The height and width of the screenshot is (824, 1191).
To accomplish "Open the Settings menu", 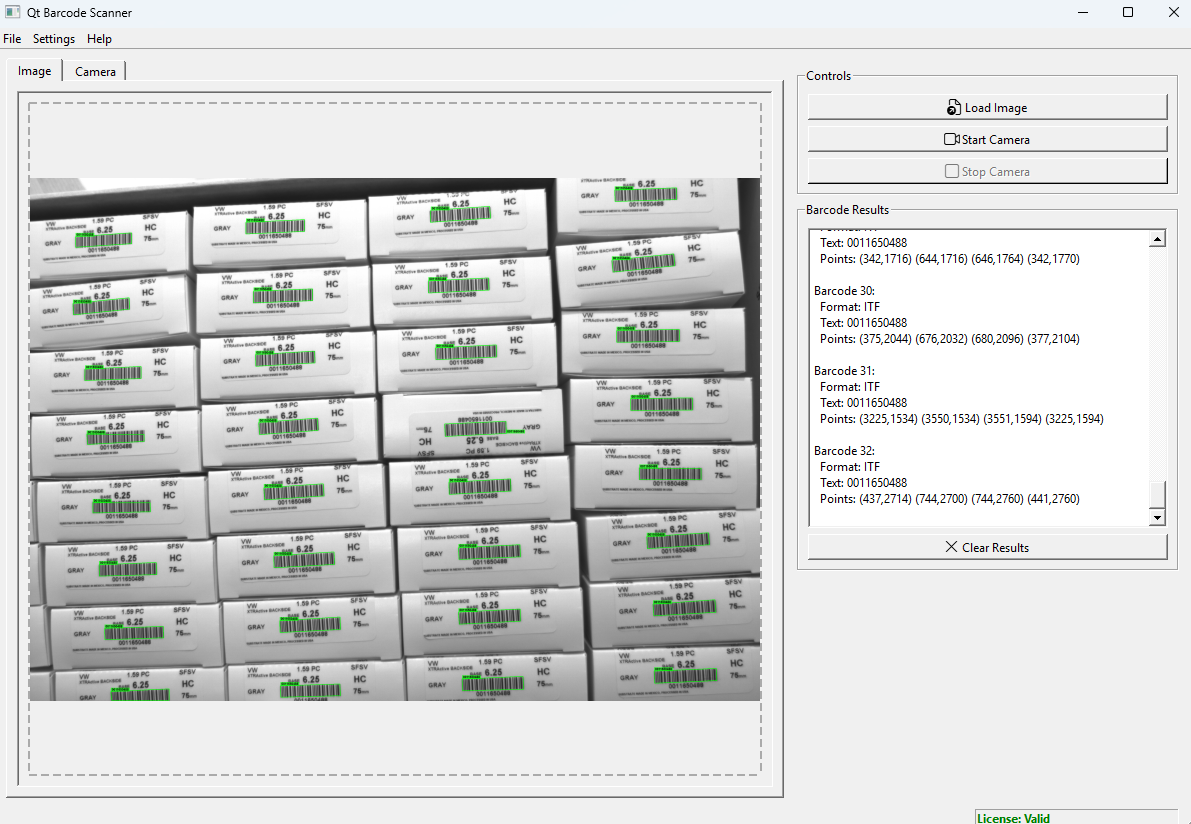I will (54, 38).
